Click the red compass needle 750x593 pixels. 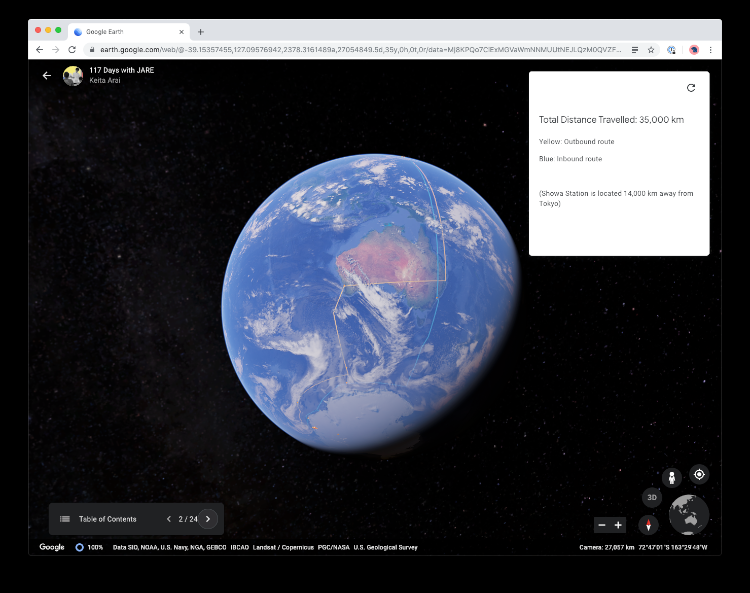[648, 525]
